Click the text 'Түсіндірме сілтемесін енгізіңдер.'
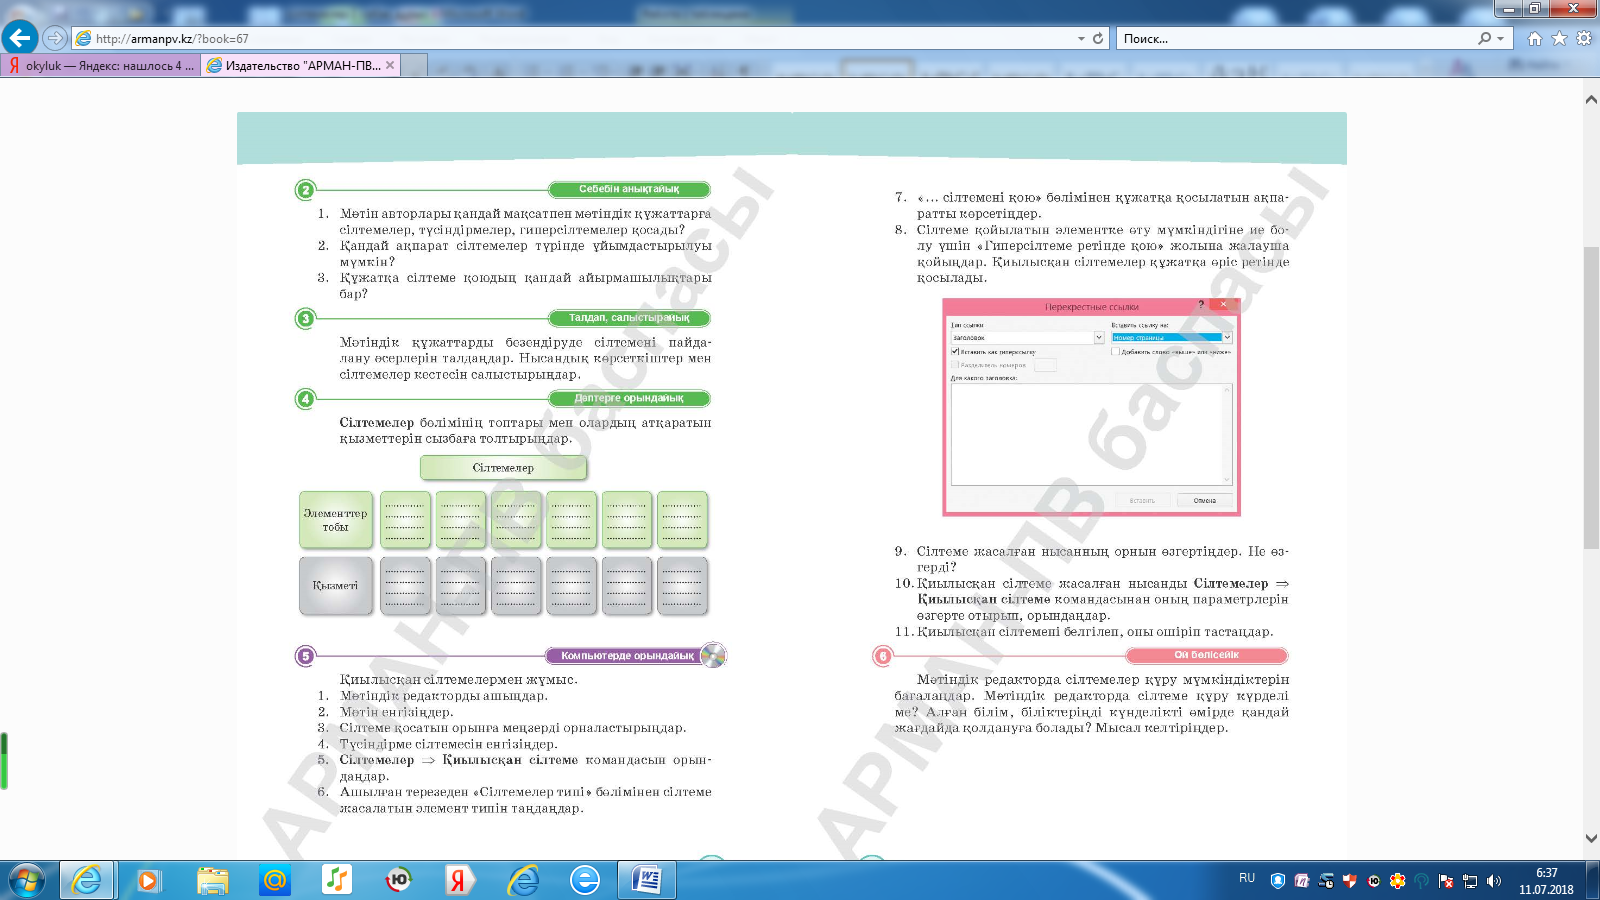The image size is (1600, 900). click(449, 744)
